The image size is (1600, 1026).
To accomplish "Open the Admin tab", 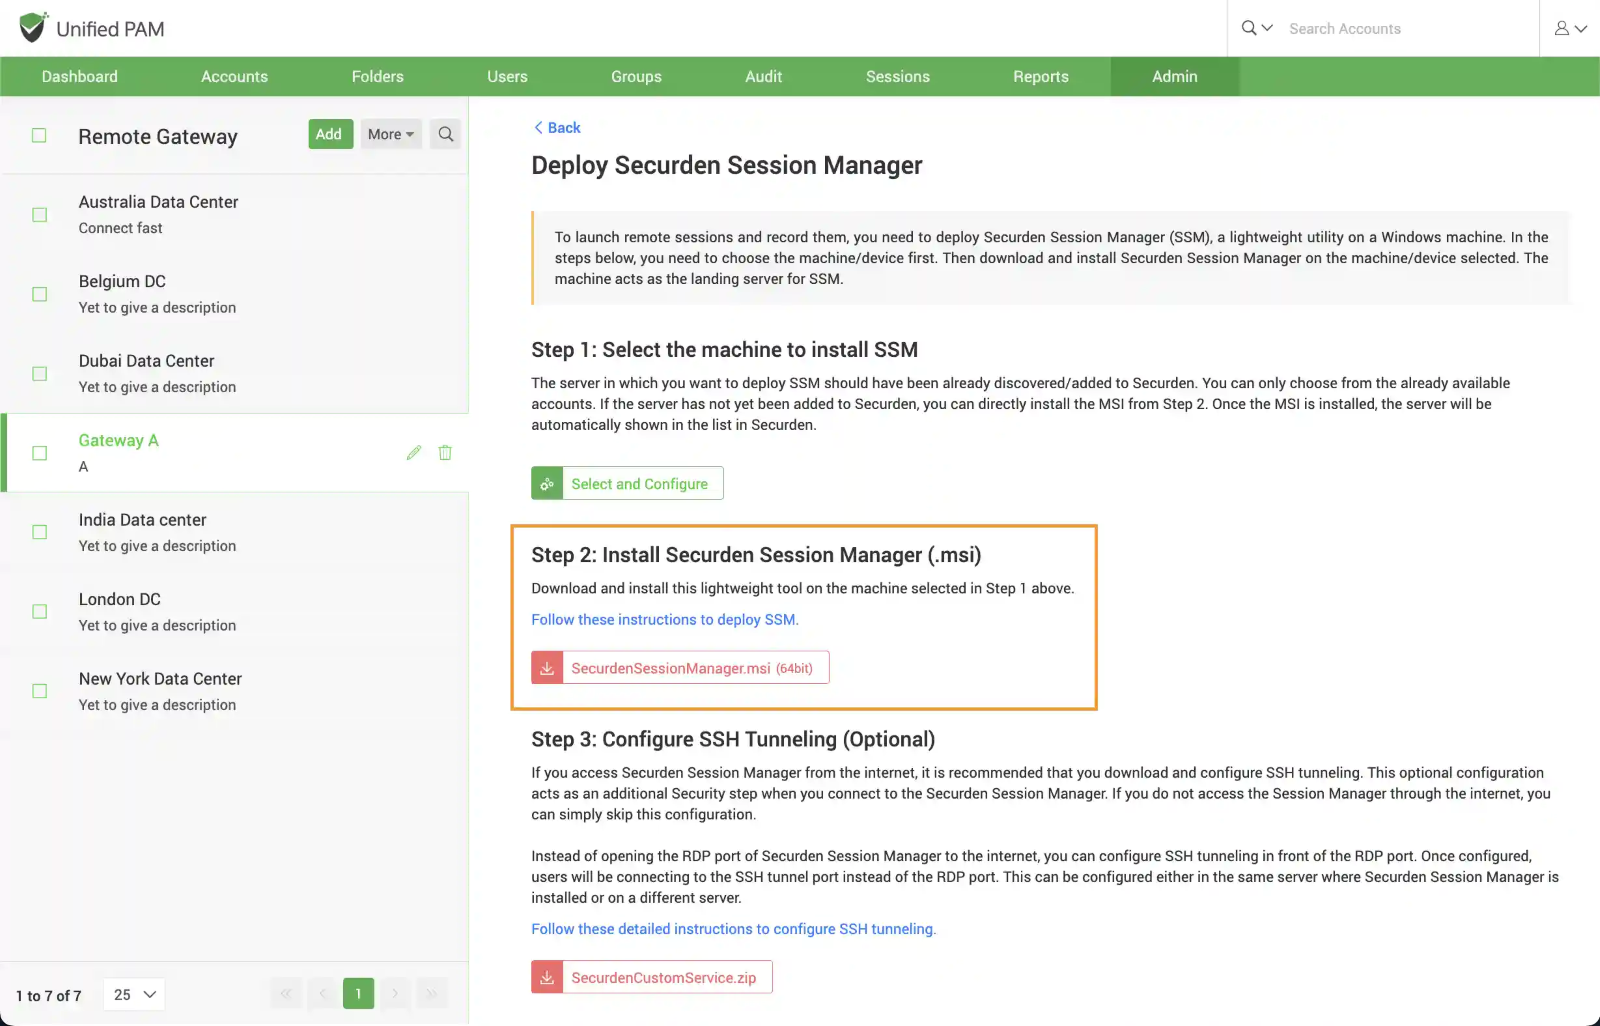I will [1175, 77].
